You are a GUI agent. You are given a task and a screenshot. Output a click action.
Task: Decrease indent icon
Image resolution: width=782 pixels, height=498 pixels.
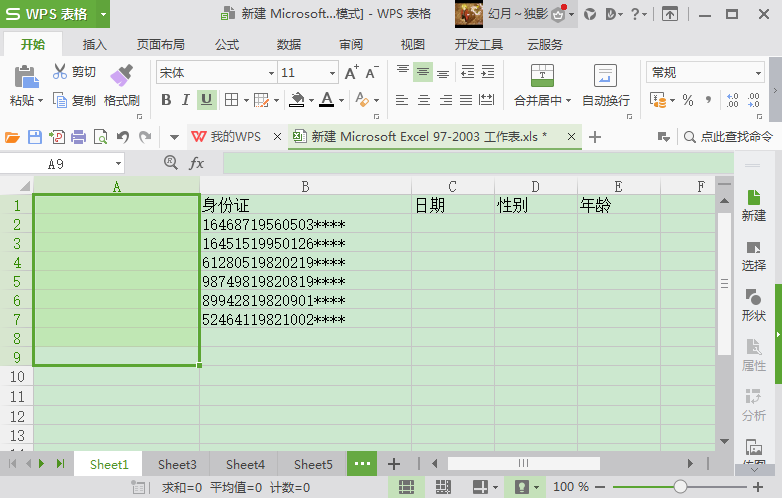(x=467, y=72)
